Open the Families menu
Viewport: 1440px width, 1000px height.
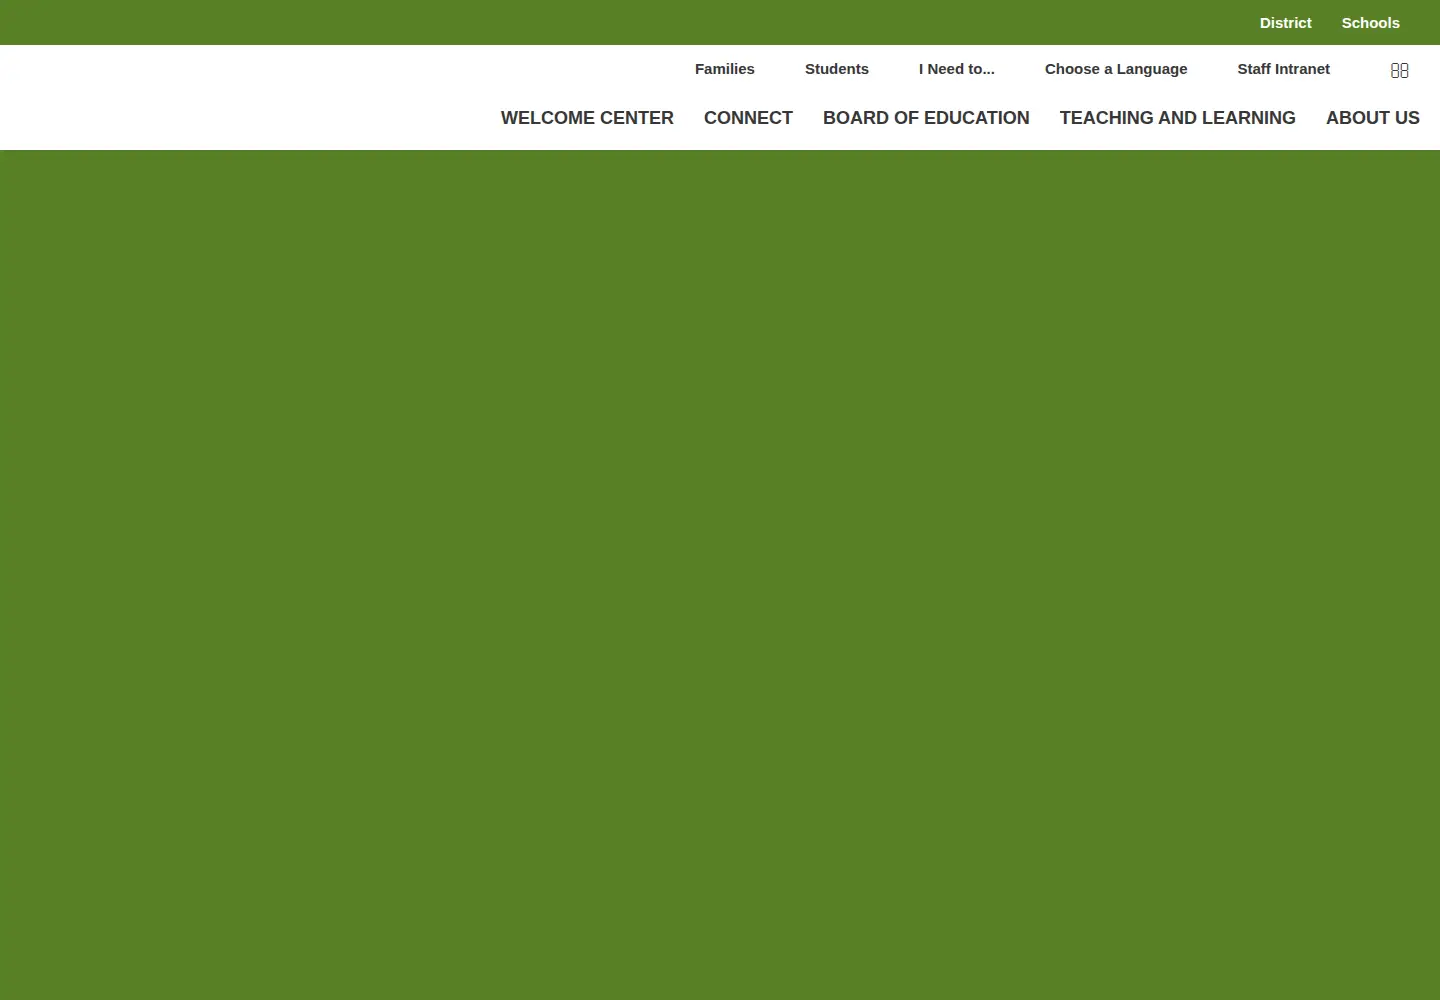[725, 69]
